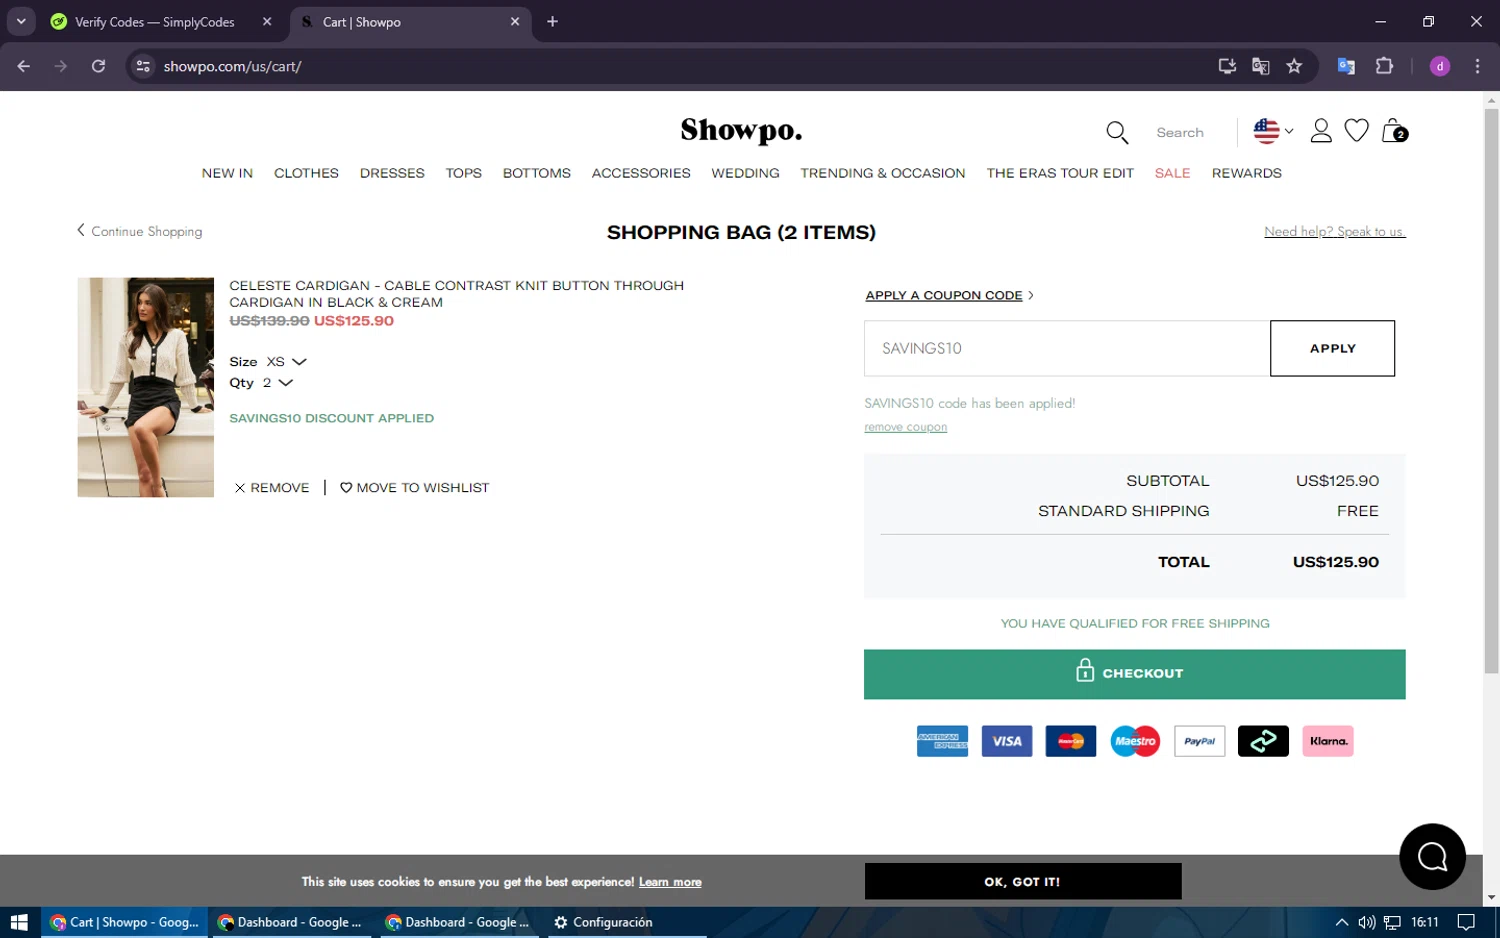Open the live chat bubble
Screen dimensions: 1500x938
[x=1432, y=856]
